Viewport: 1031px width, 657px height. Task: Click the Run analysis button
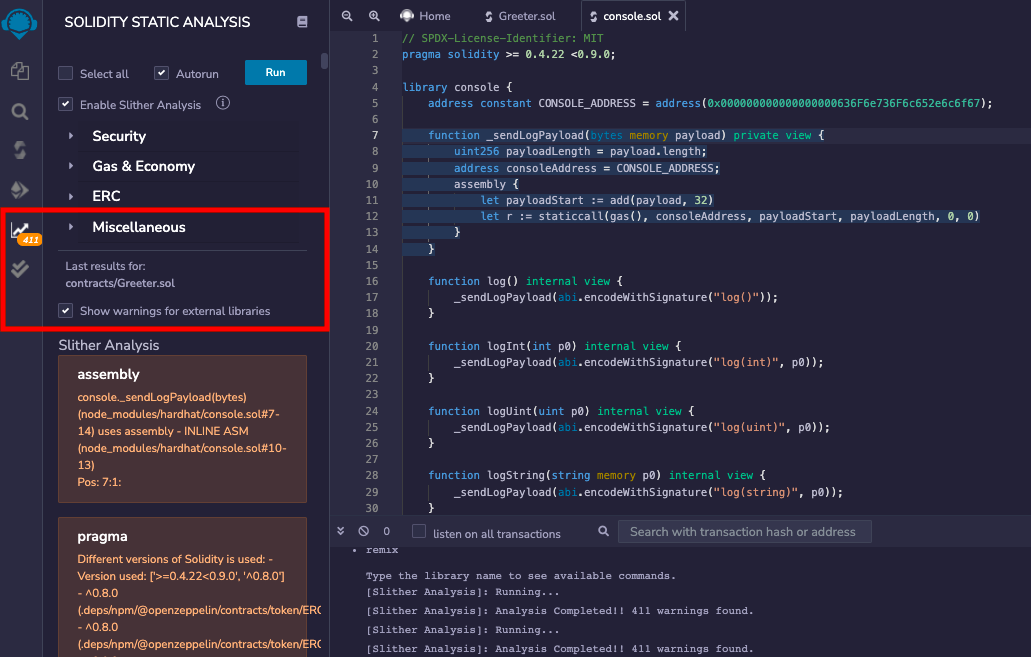coord(276,72)
